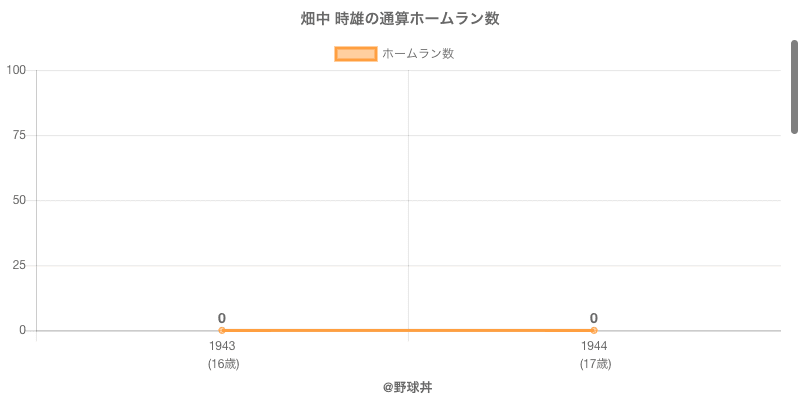Click the vertical scrollbar thumb
This screenshot has width=800, height=400.
[x=795, y=87]
